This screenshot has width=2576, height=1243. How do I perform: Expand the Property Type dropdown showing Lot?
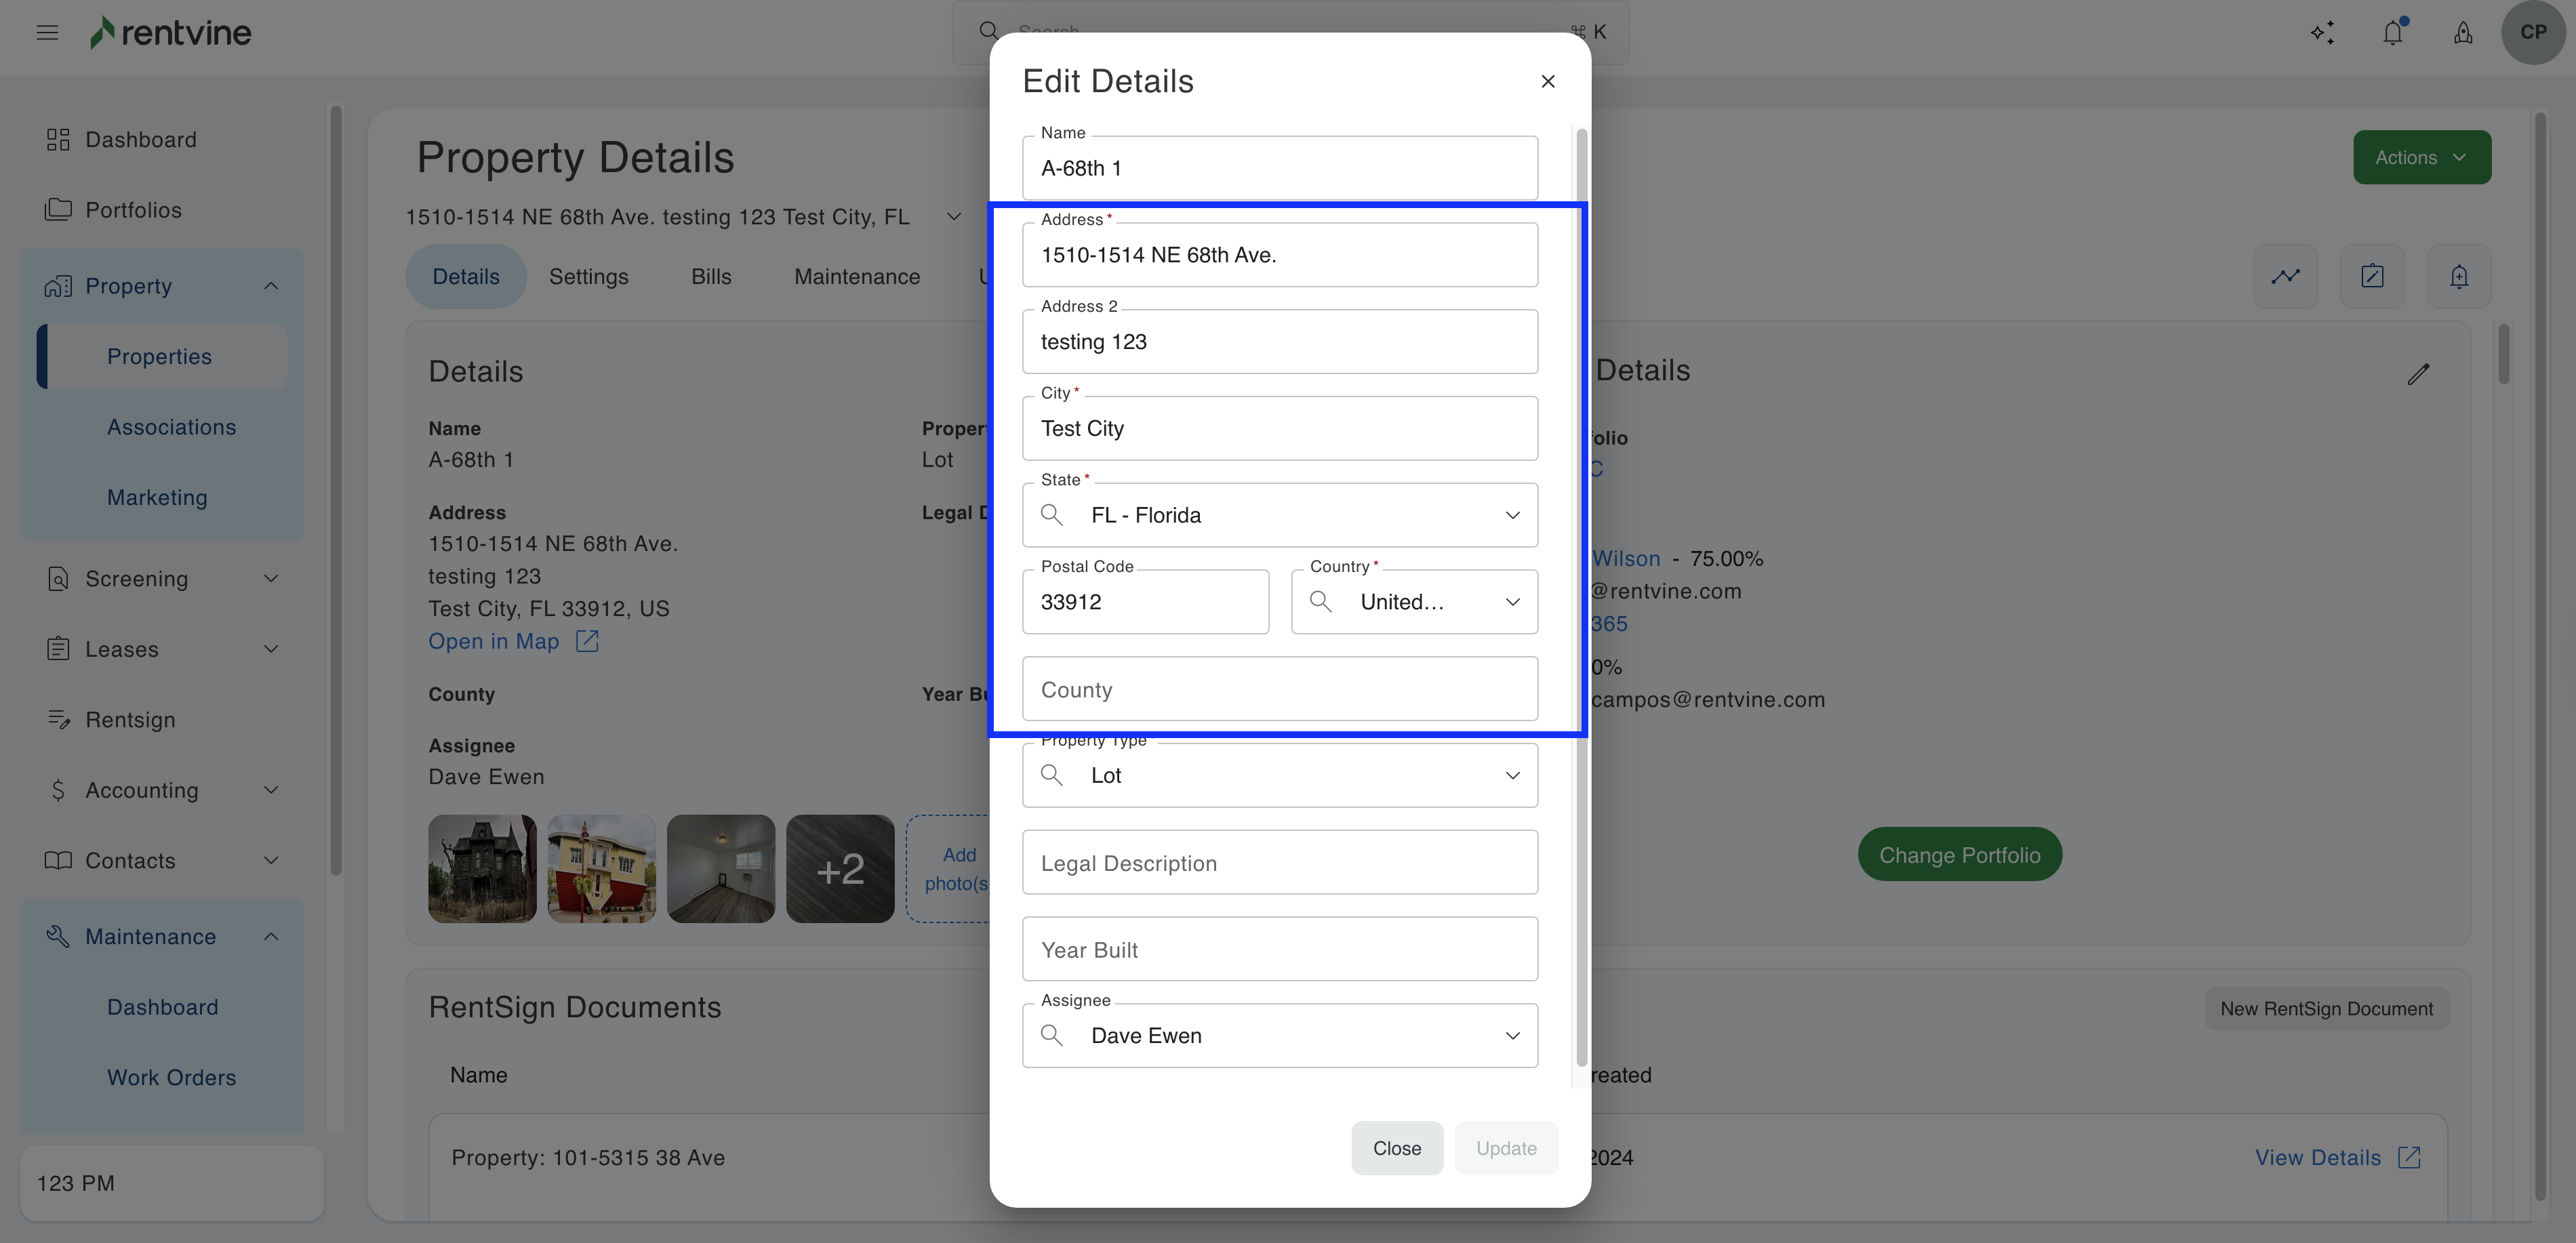tap(1512, 776)
